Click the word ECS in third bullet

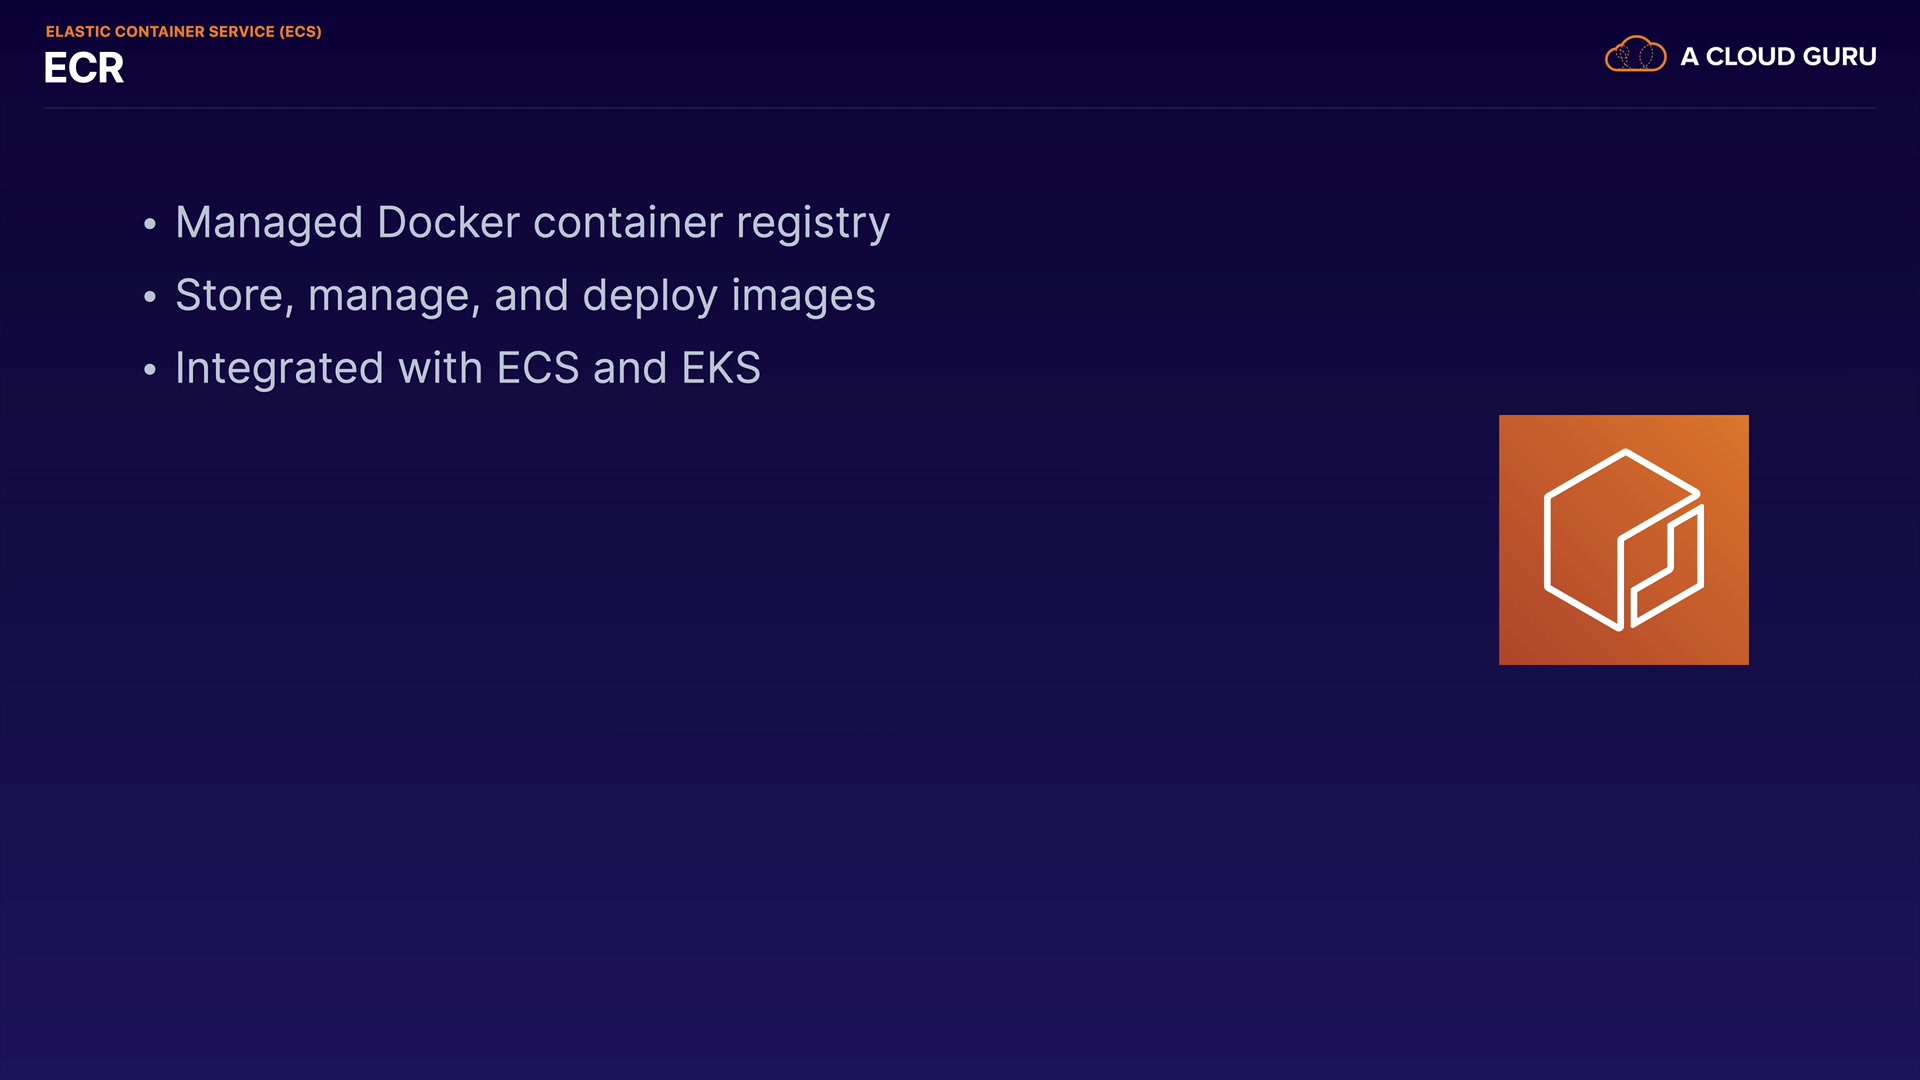point(538,369)
